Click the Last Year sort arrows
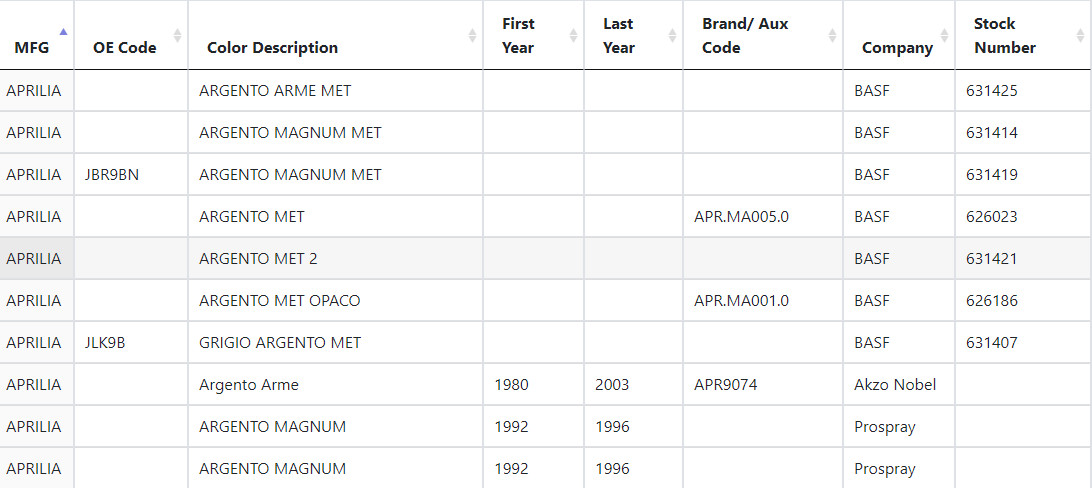The width and height of the screenshot is (1092, 488). point(672,36)
